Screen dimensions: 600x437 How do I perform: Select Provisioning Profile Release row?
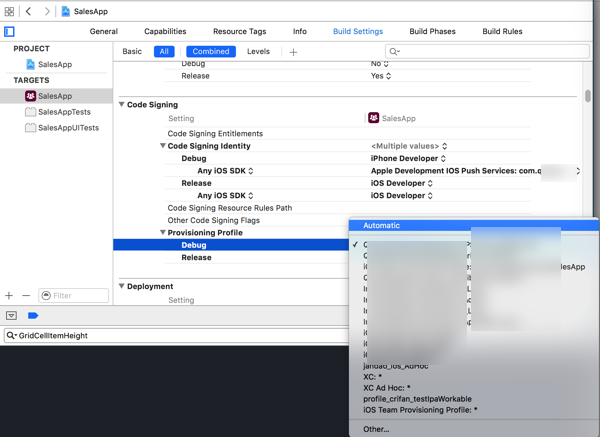point(256,258)
